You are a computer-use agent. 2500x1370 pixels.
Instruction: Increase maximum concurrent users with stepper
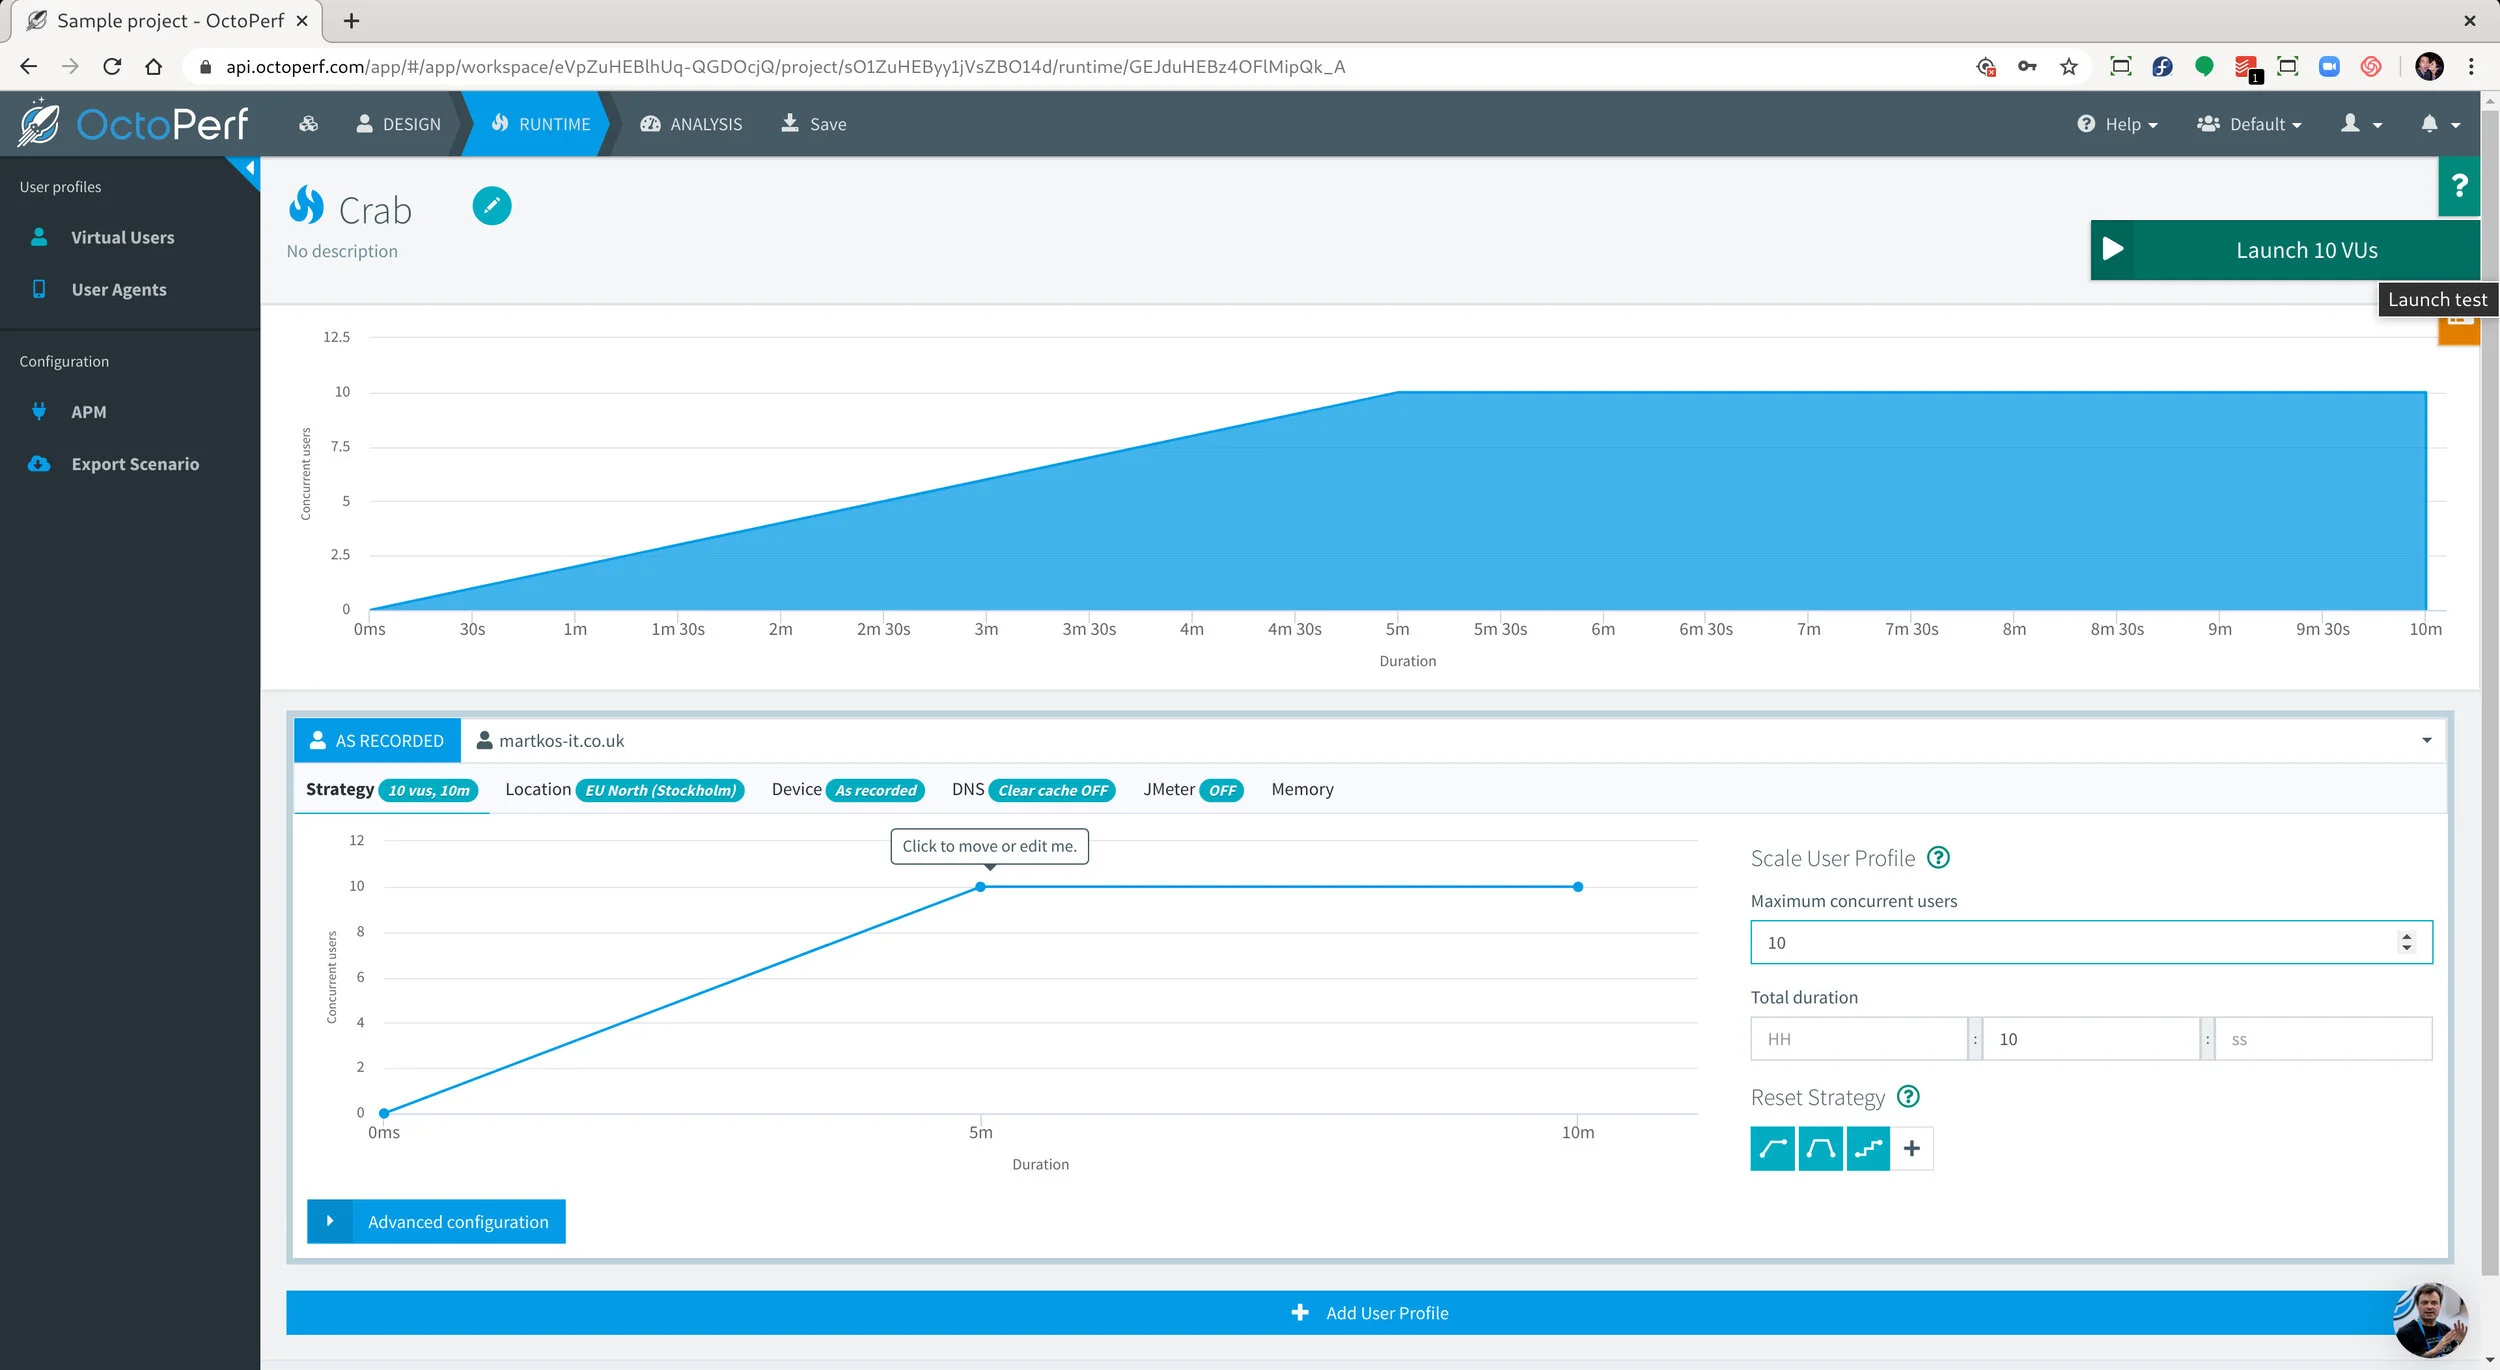(2406, 936)
